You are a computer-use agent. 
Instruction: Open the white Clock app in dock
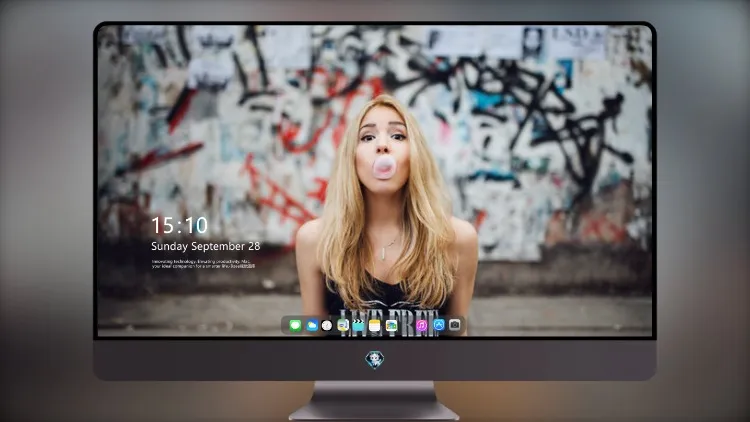tap(327, 326)
